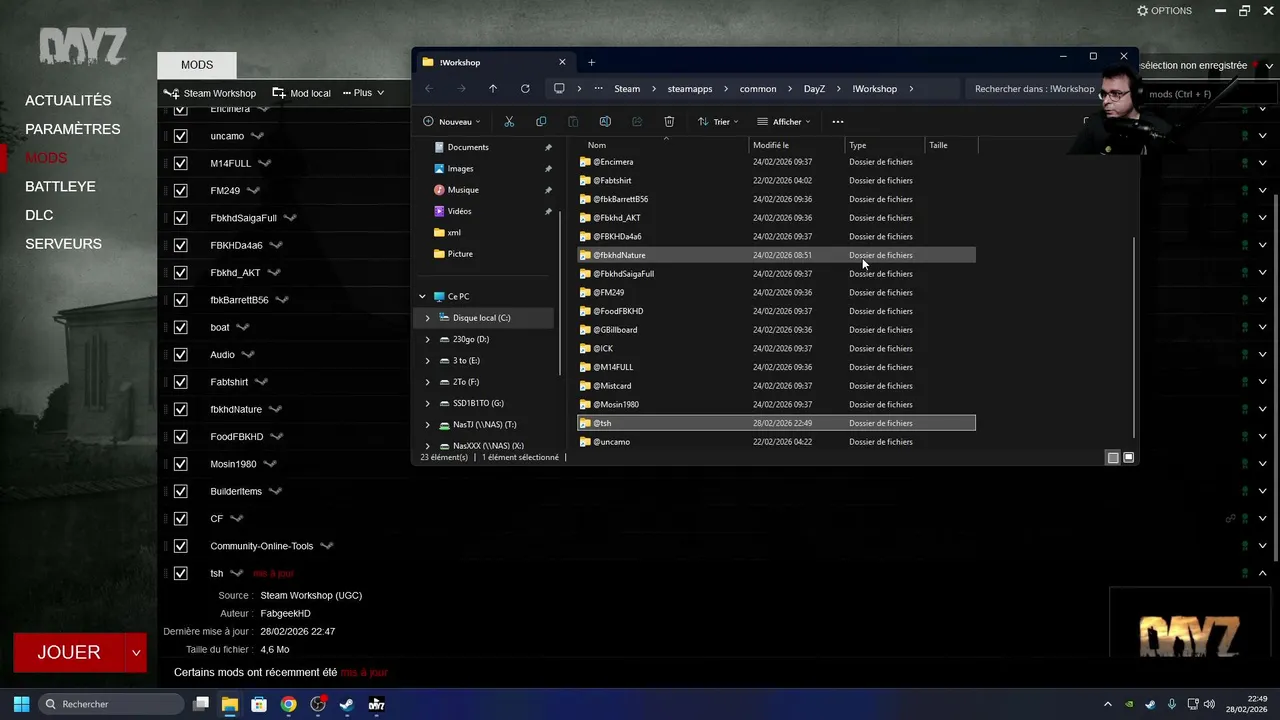The image size is (1280, 720).
Task: Open the Nouveau dropdown in Explorer
Action: pyautogui.click(x=452, y=122)
